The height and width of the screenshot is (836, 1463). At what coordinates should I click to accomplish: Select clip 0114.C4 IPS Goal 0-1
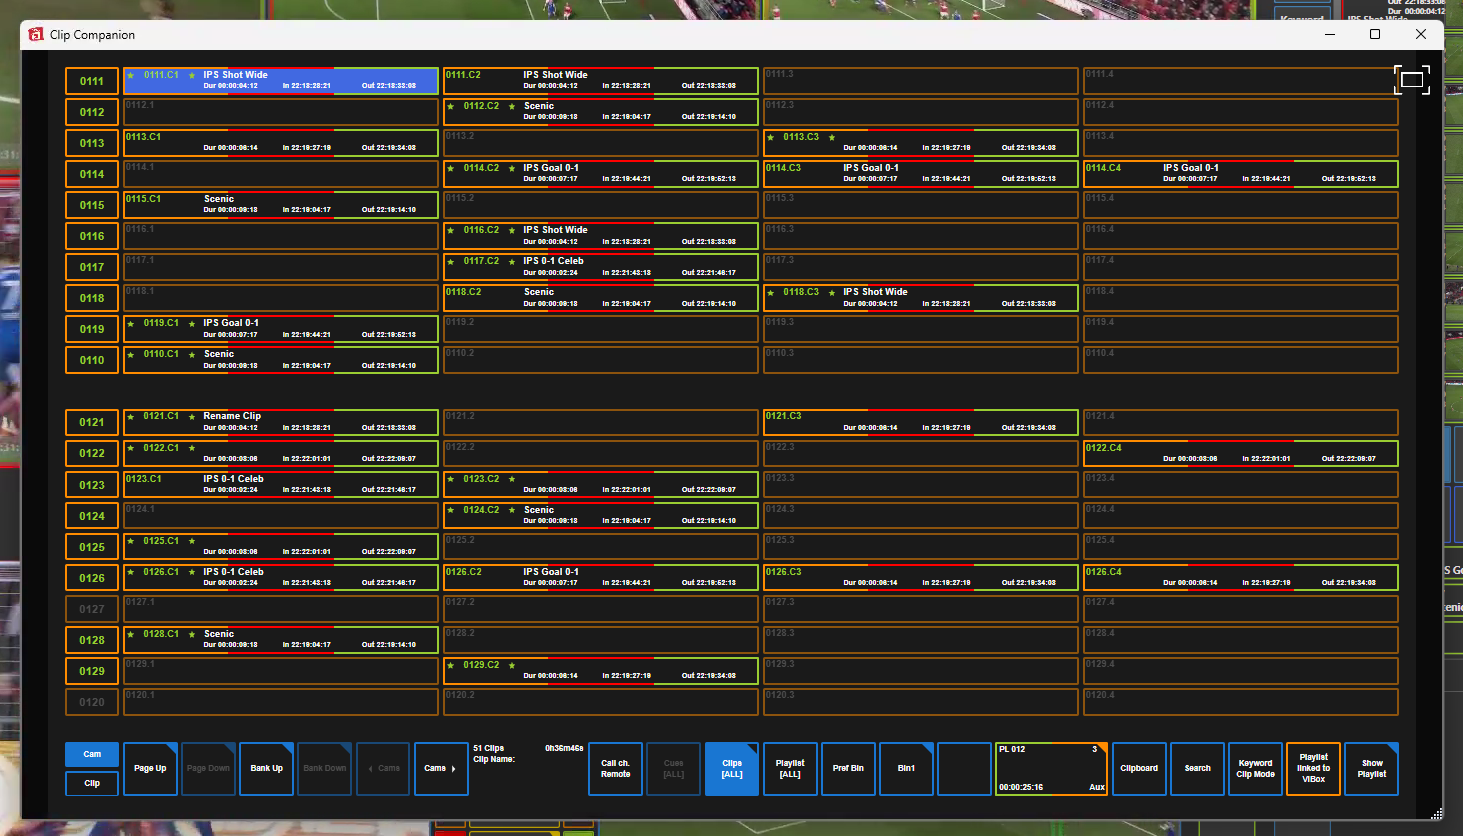[x=1241, y=174]
